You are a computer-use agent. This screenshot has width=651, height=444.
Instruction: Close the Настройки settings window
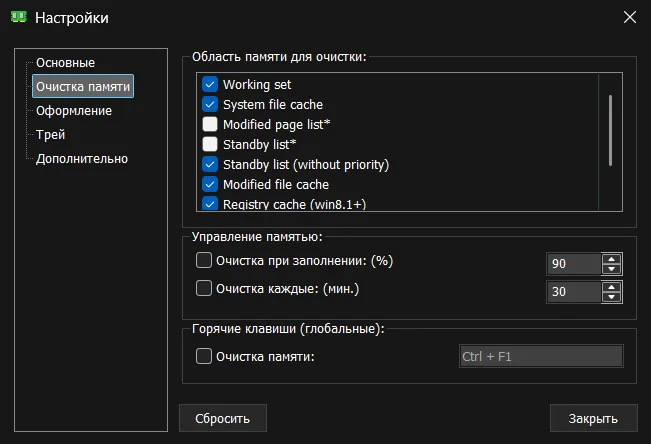(x=629, y=17)
